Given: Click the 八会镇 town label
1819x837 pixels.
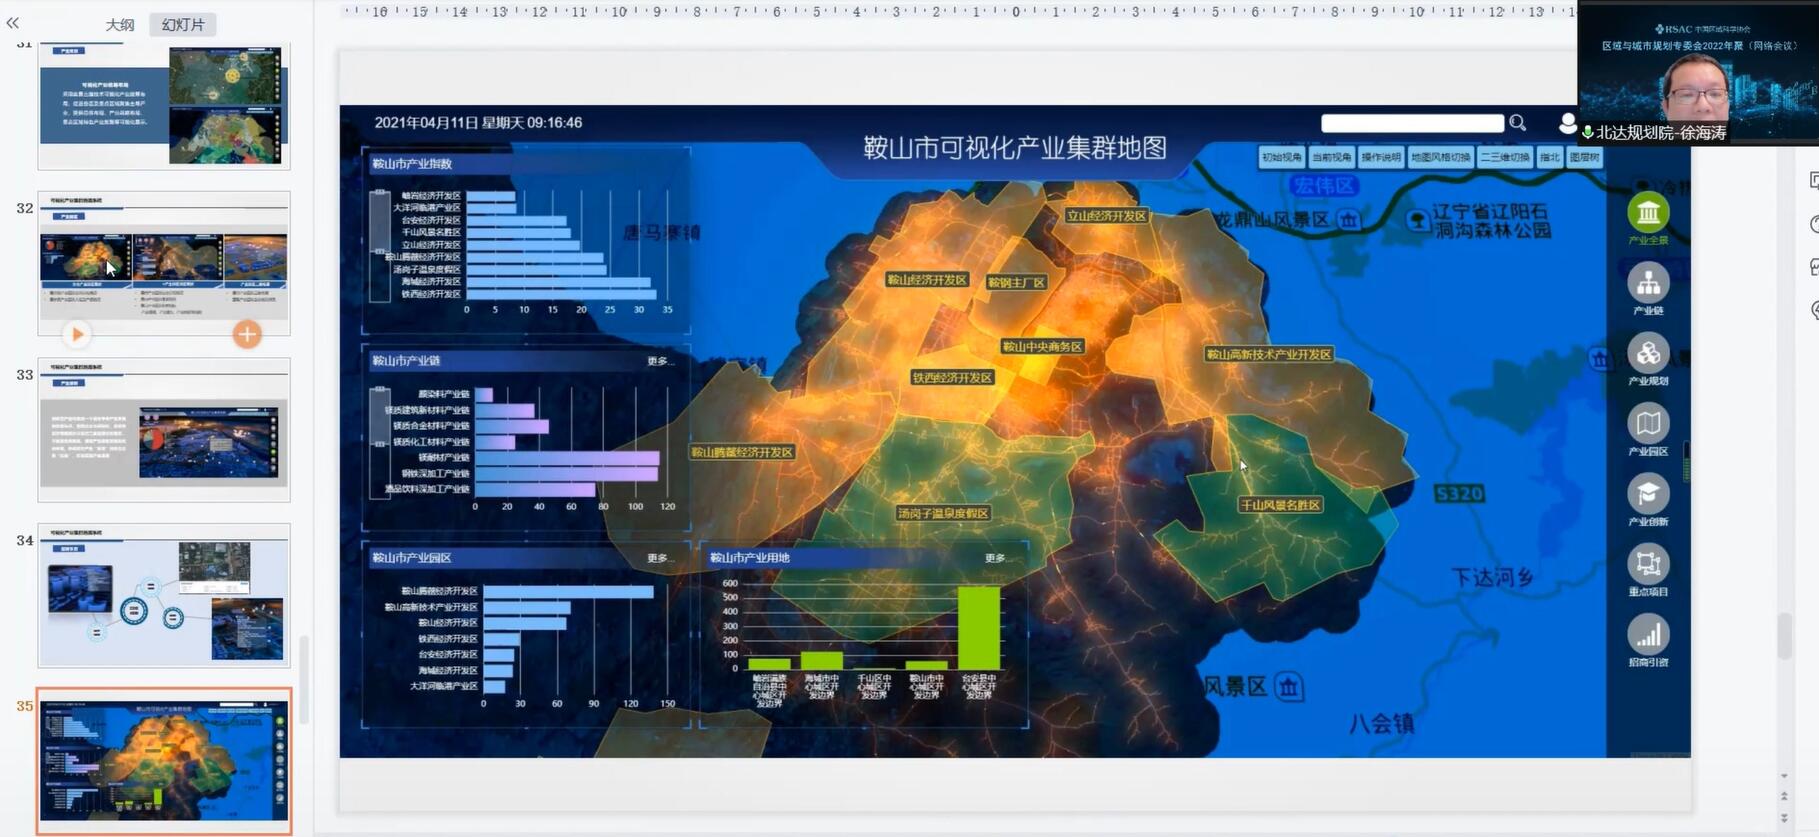Looking at the screenshot, I should tap(1382, 723).
